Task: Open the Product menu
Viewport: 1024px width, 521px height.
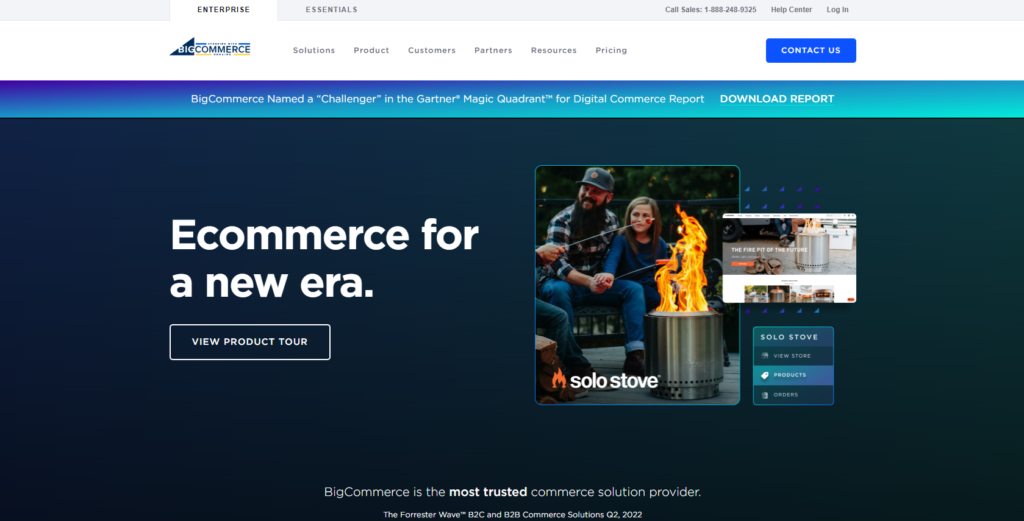Action: [372, 50]
